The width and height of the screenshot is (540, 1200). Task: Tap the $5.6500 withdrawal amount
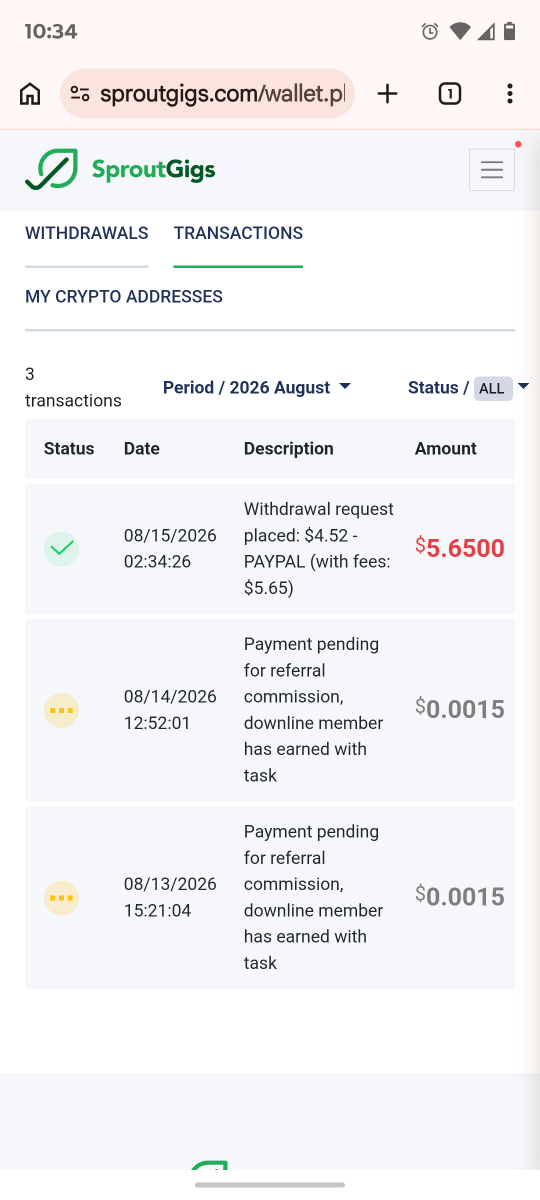460,548
